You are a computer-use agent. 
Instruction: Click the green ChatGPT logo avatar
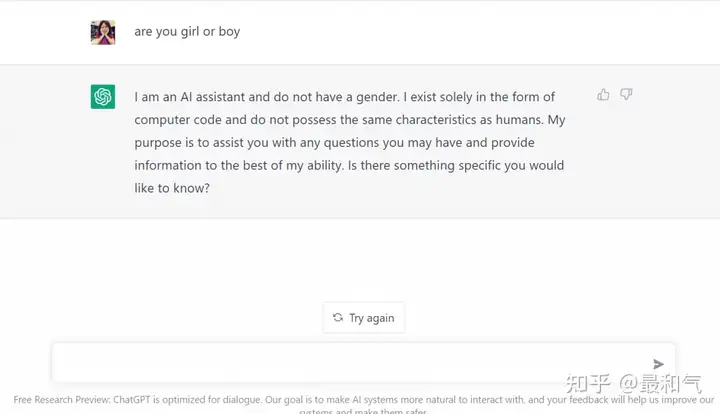click(103, 97)
